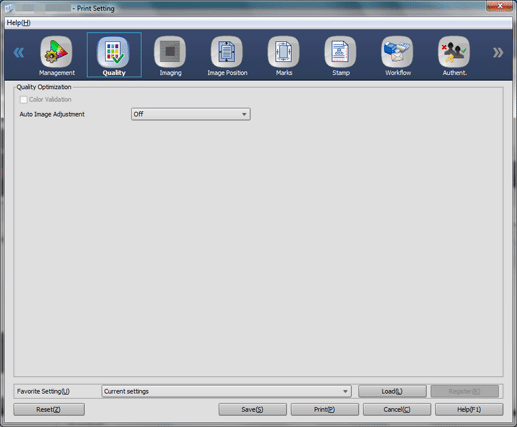
Task: Open the Imaging settings icon
Action: tap(170, 52)
